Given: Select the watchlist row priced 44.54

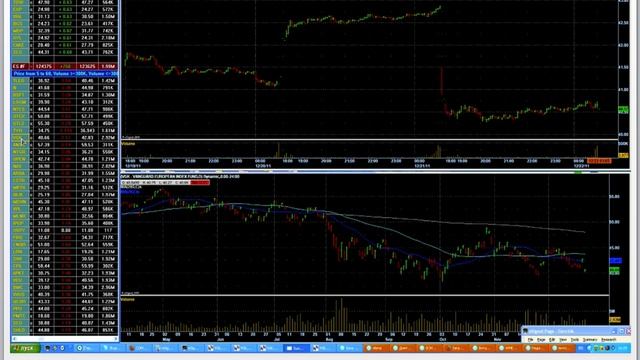Looking at the screenshot, I should point(65,109).
